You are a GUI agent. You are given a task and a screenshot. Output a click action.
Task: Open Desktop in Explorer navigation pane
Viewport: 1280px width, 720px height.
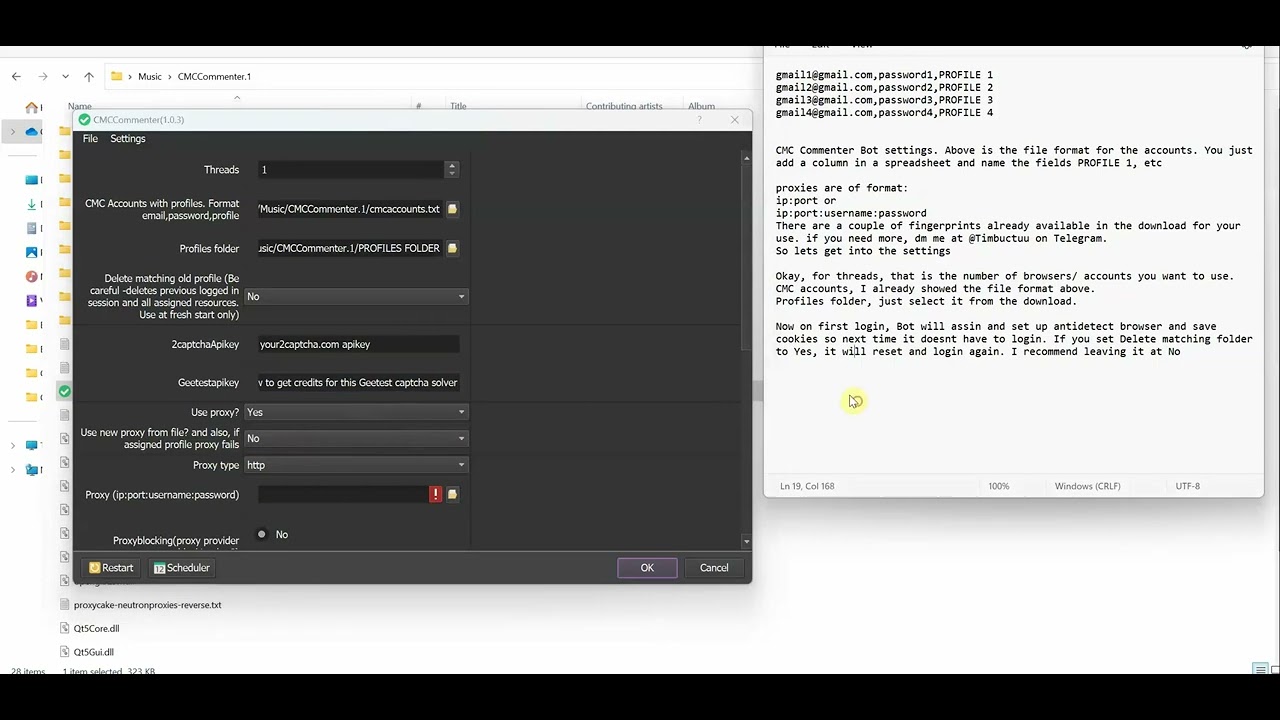33,180
